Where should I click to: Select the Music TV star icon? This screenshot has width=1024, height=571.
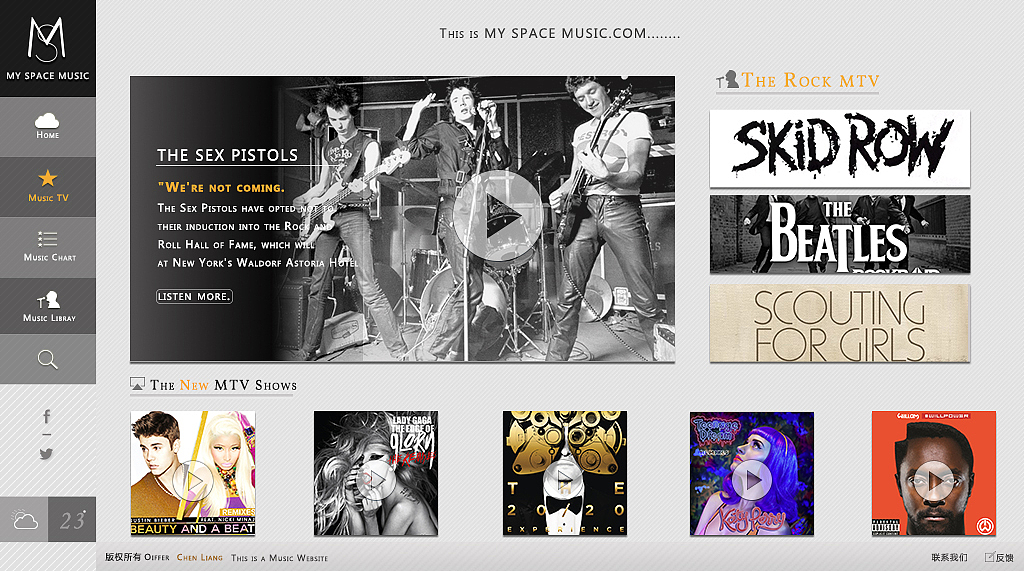click(x=48, y=178)
